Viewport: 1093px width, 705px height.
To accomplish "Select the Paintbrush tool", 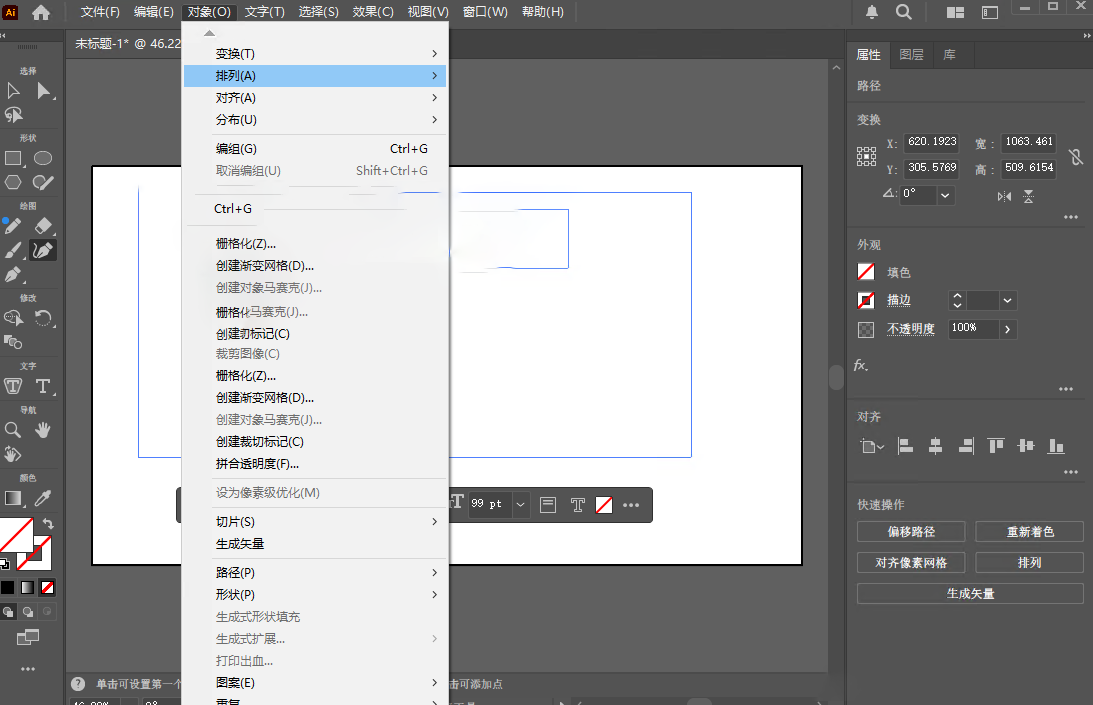I will (13, 250).
